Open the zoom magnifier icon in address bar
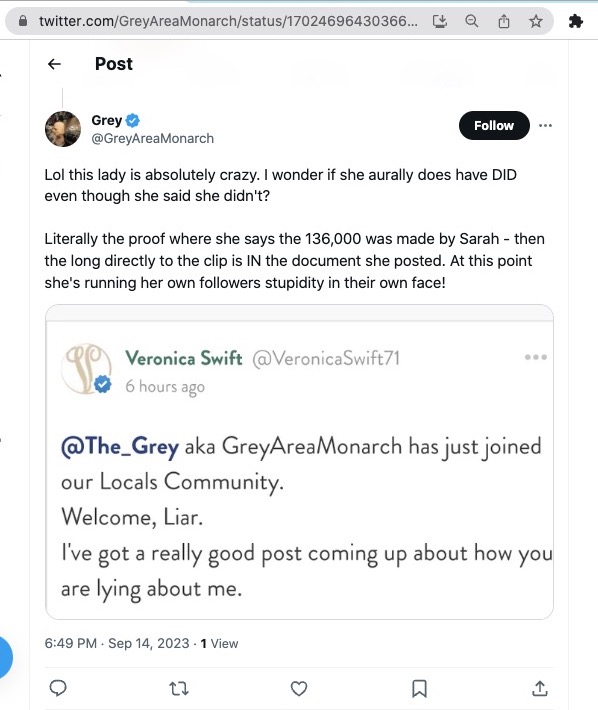 click(x=472, y=21)
